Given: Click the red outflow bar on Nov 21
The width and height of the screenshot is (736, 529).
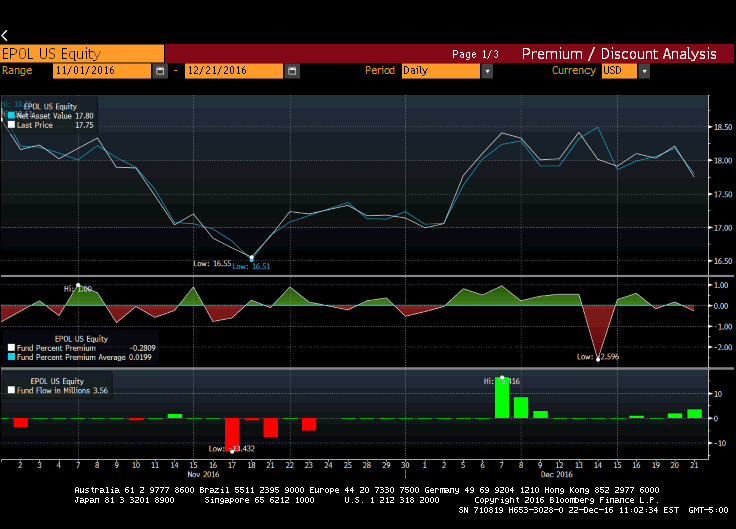Looking at the screenshot, I should pos(270,428).
